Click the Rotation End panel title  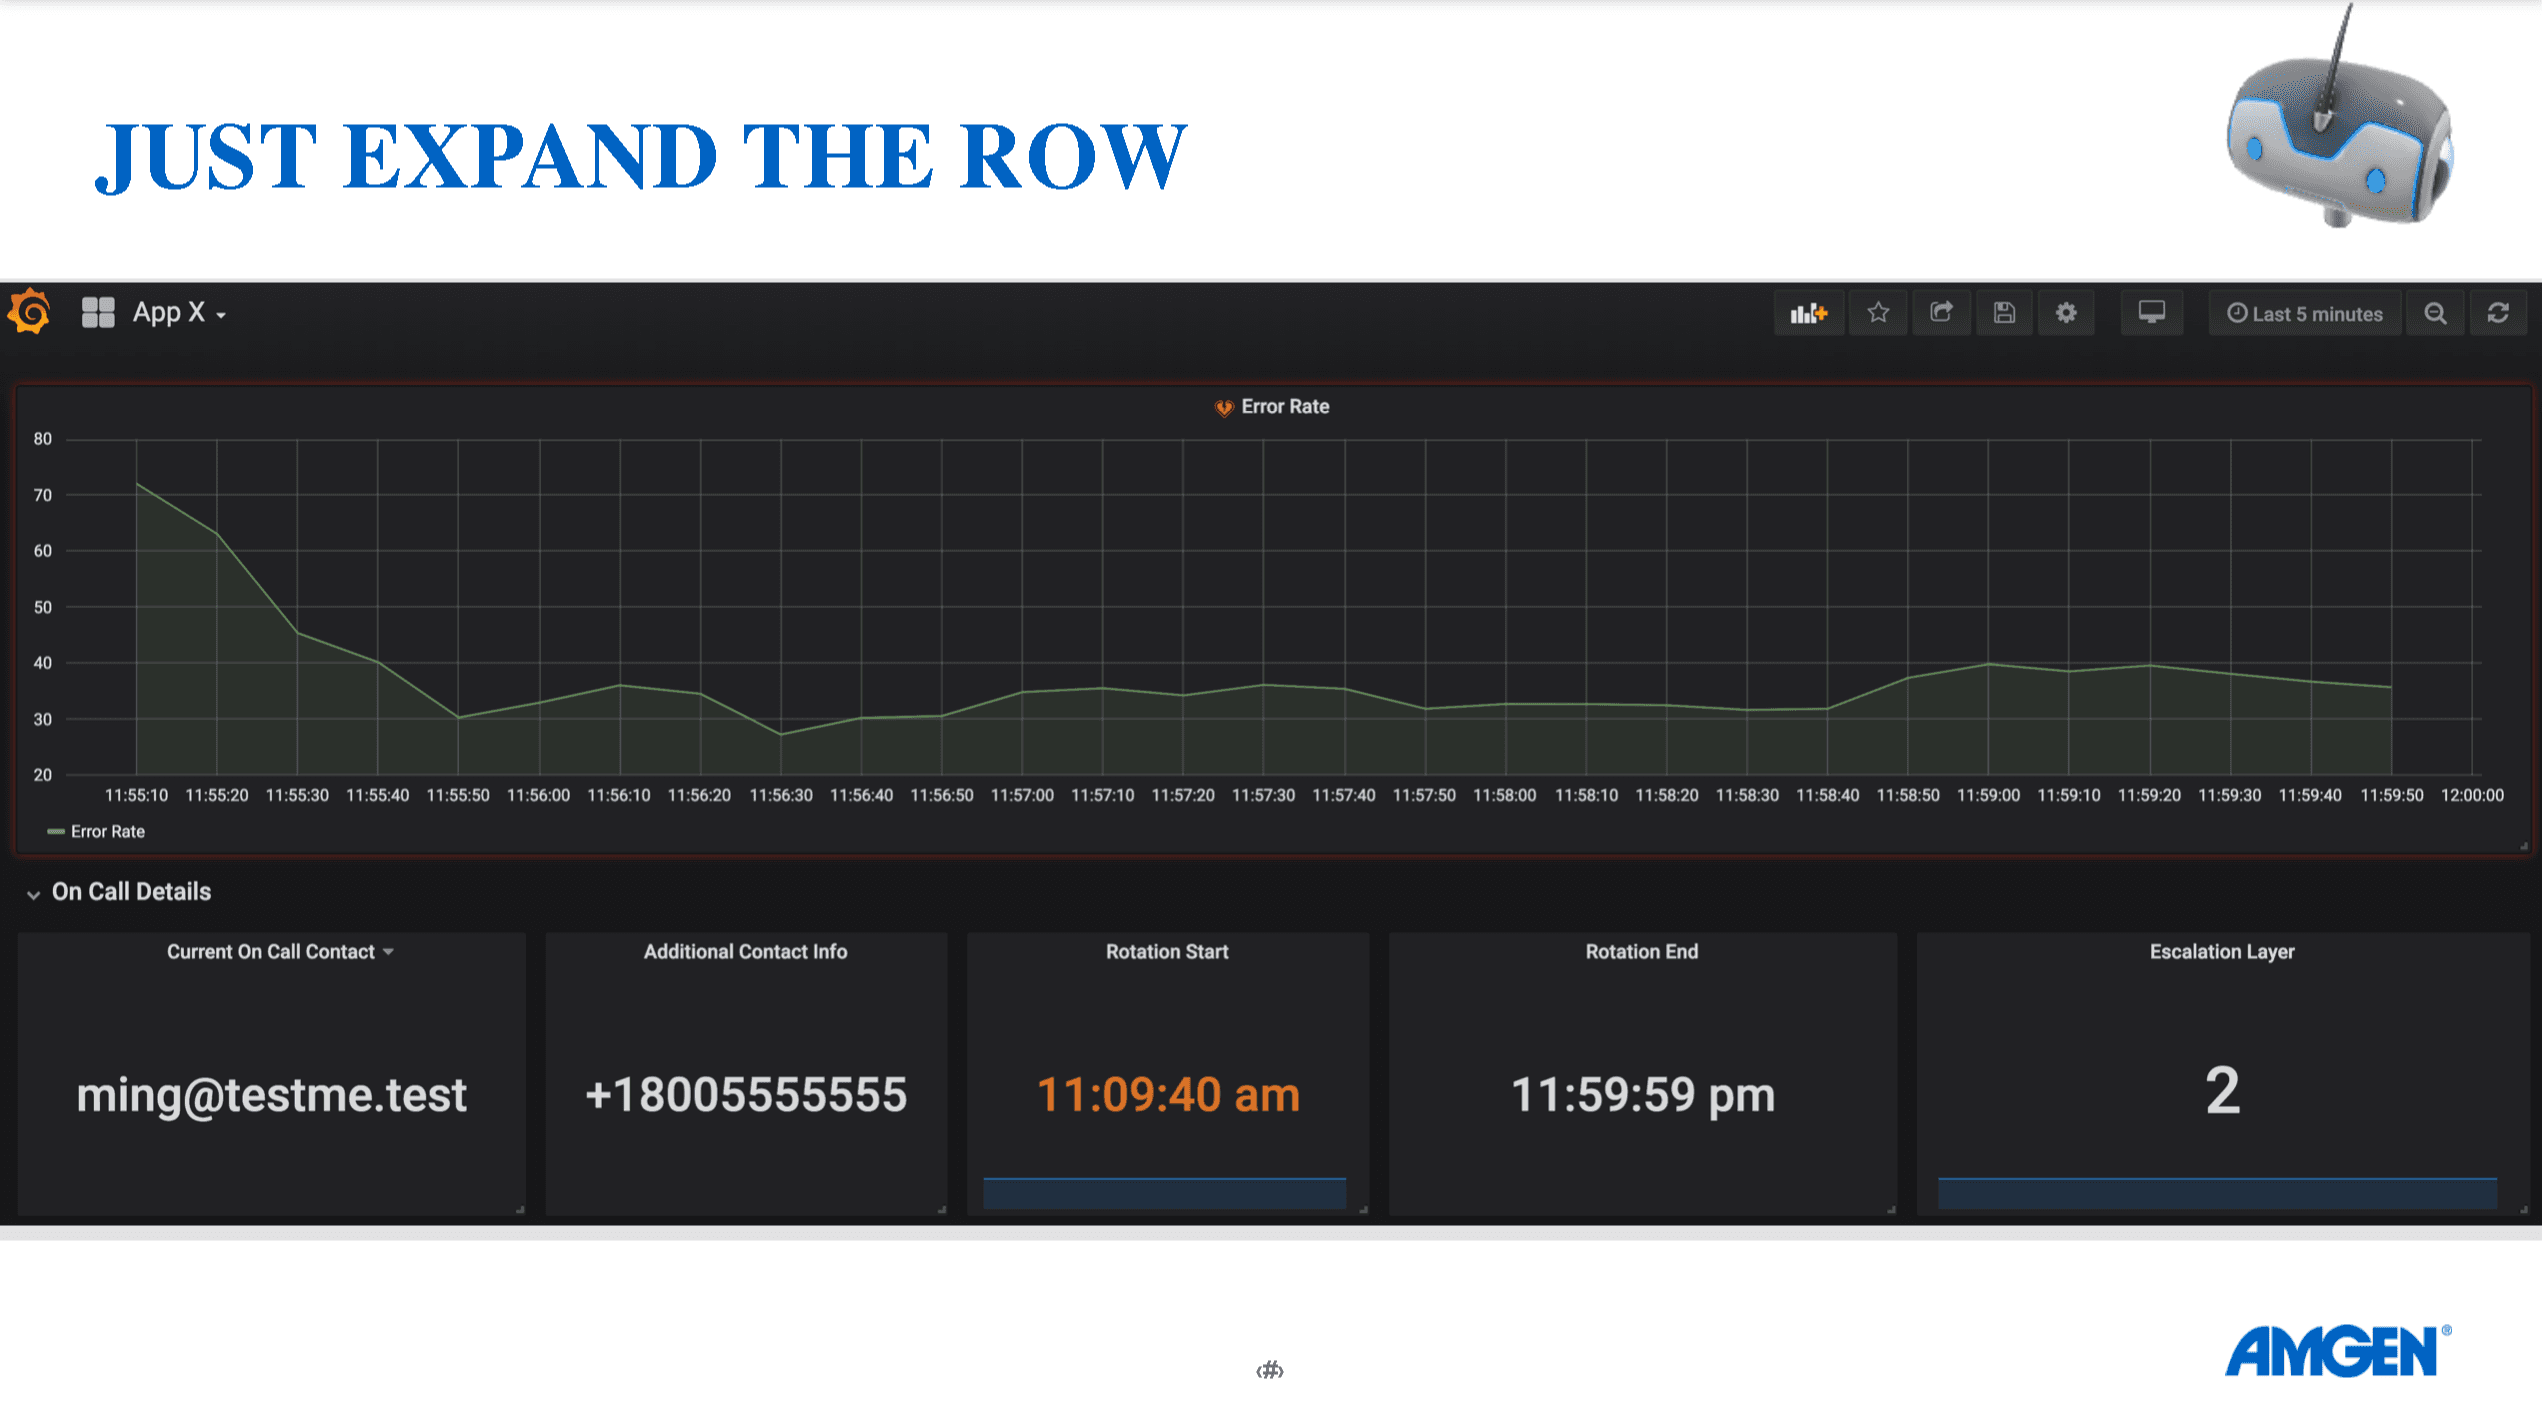tap(1641, 951)
